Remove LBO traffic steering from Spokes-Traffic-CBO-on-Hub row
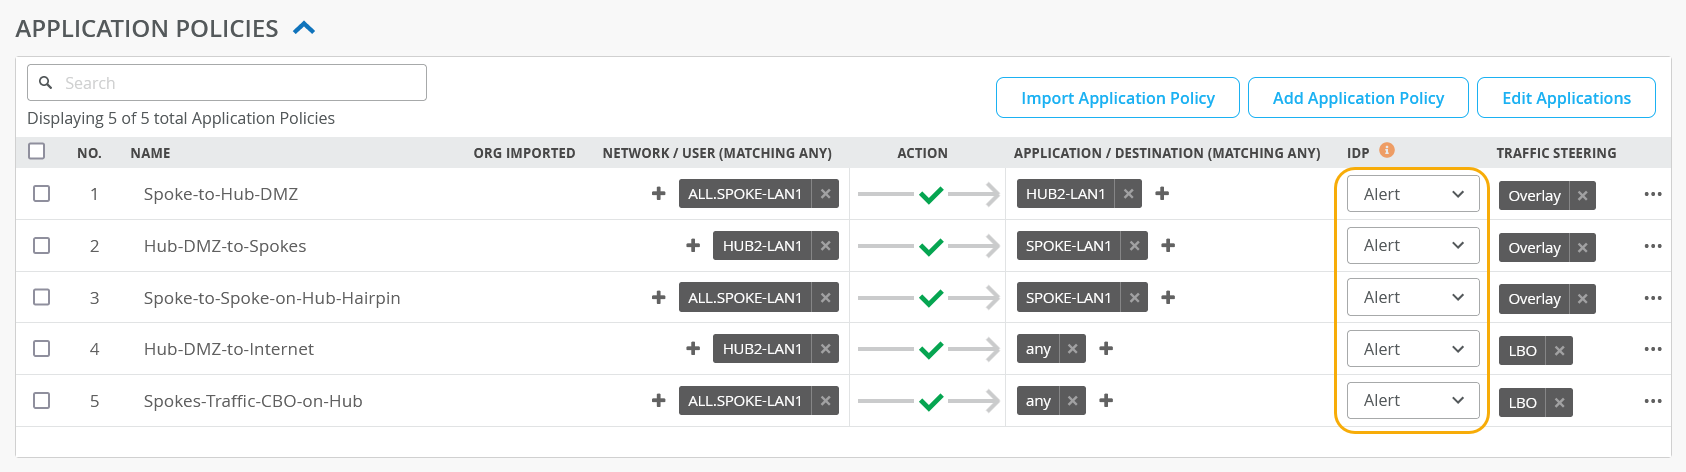Screen dimensions: 1686x472 pyautogui.click(x=1559, y=402)
